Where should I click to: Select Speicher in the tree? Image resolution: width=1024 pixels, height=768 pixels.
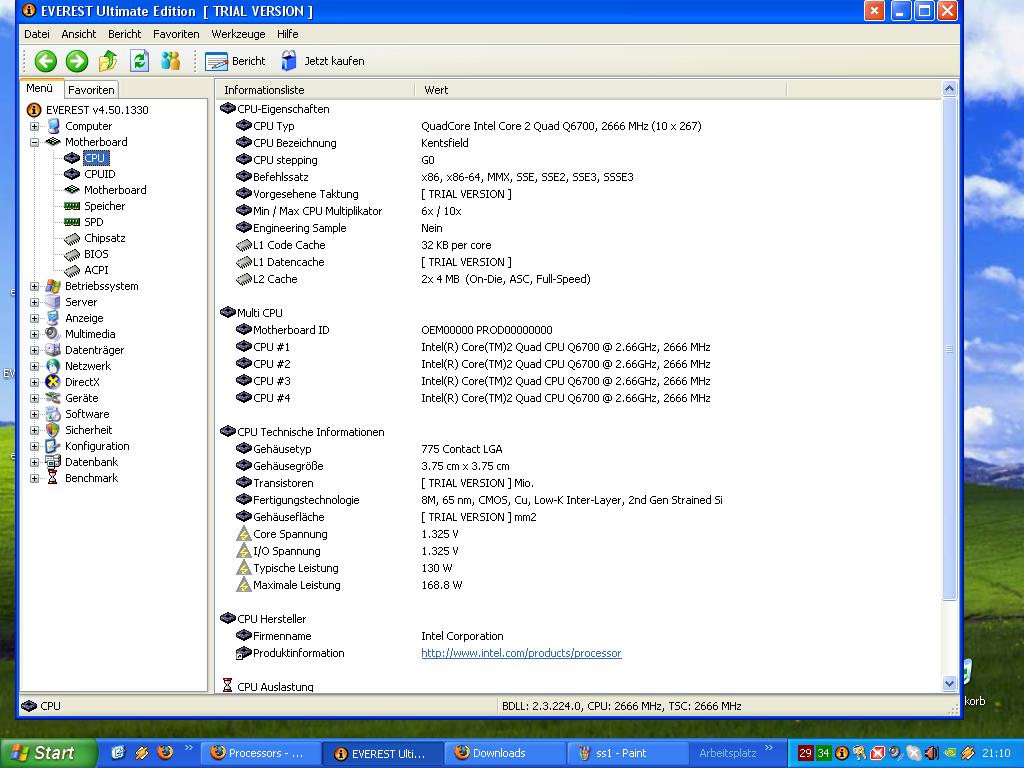[x=104, y=206]
